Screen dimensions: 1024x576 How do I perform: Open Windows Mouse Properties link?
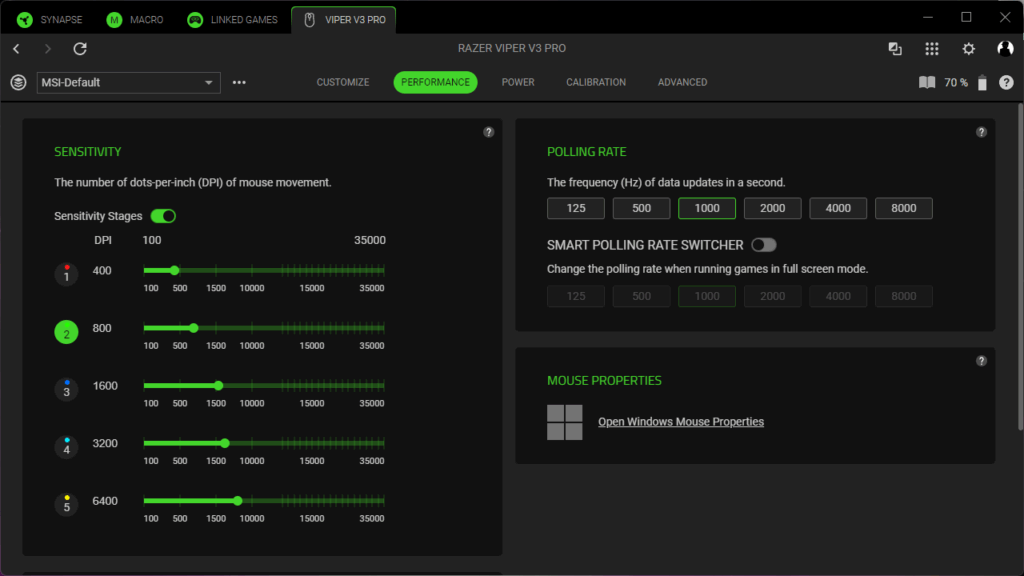click(680, 422)
